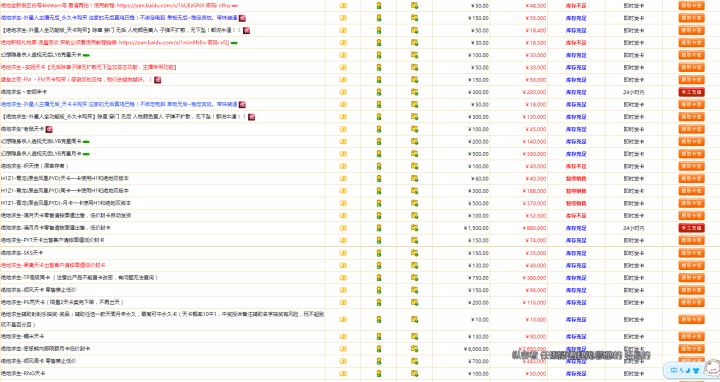This screenshot has width=720, height=382.
Task: Click the blue stock status link in ¥45,000 row
Action: click(x=576, y=129)
